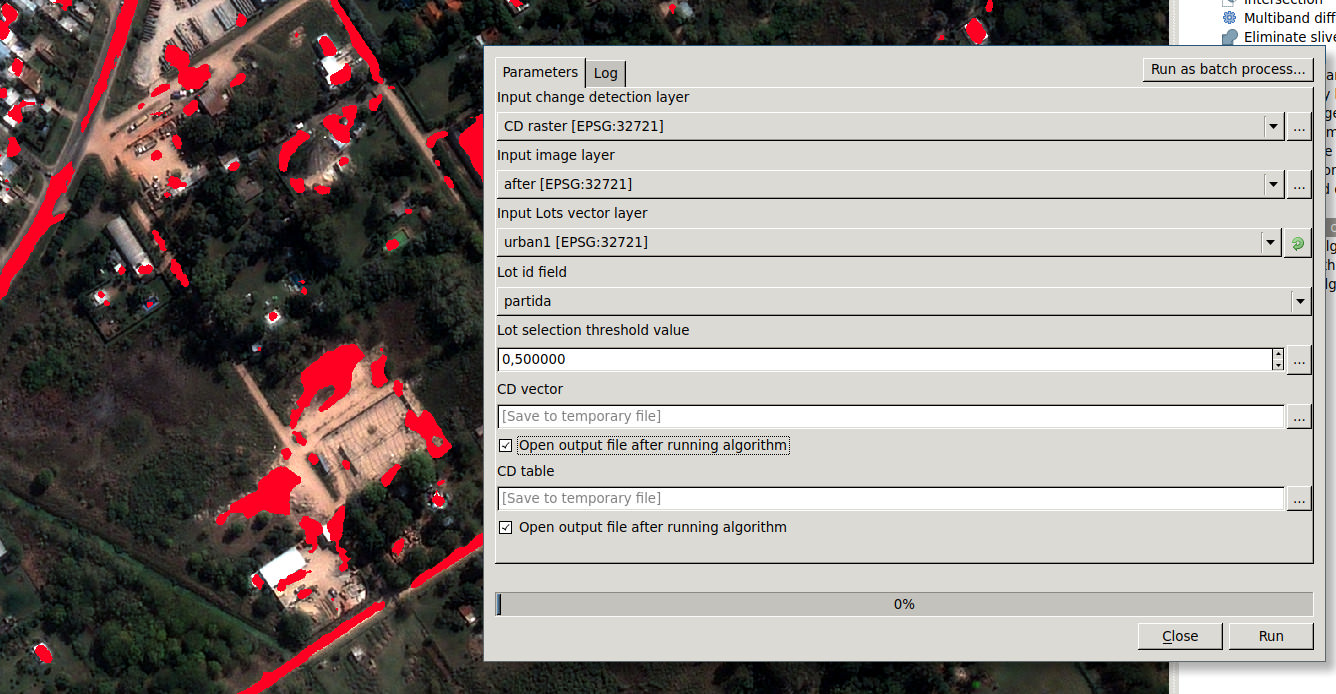Click 'Multiband diff' text in processing toolbox
The height and width of the screenshot is (694, 1336).
(1288, 18)
